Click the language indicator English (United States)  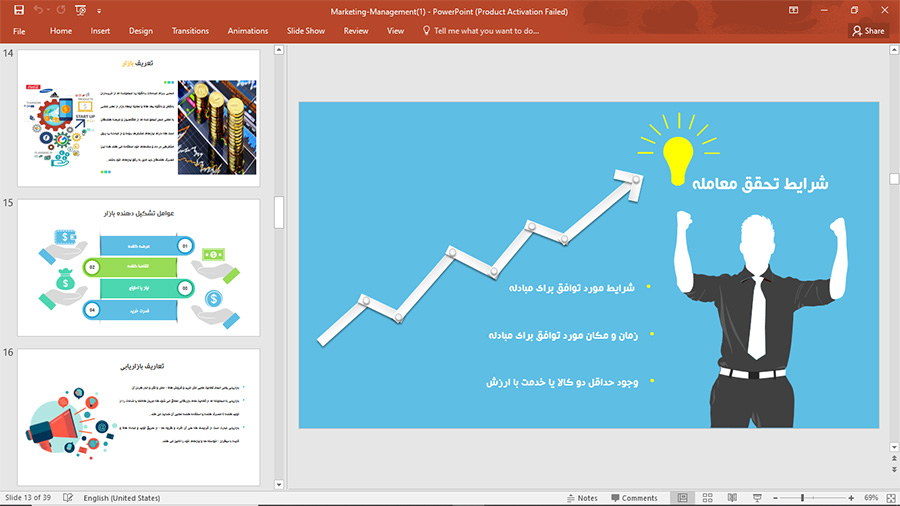pos(124,498)
